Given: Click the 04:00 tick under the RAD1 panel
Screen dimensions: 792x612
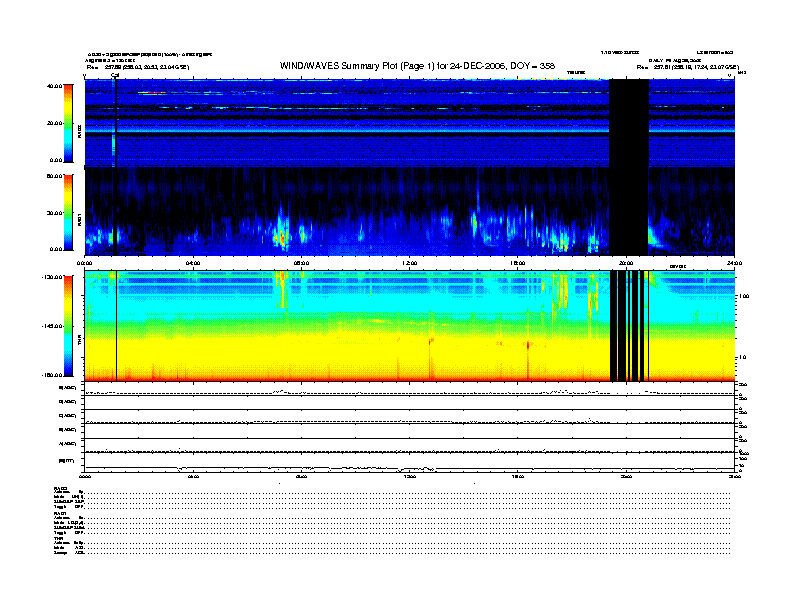Looking at the screenshot, I should 193,263.
